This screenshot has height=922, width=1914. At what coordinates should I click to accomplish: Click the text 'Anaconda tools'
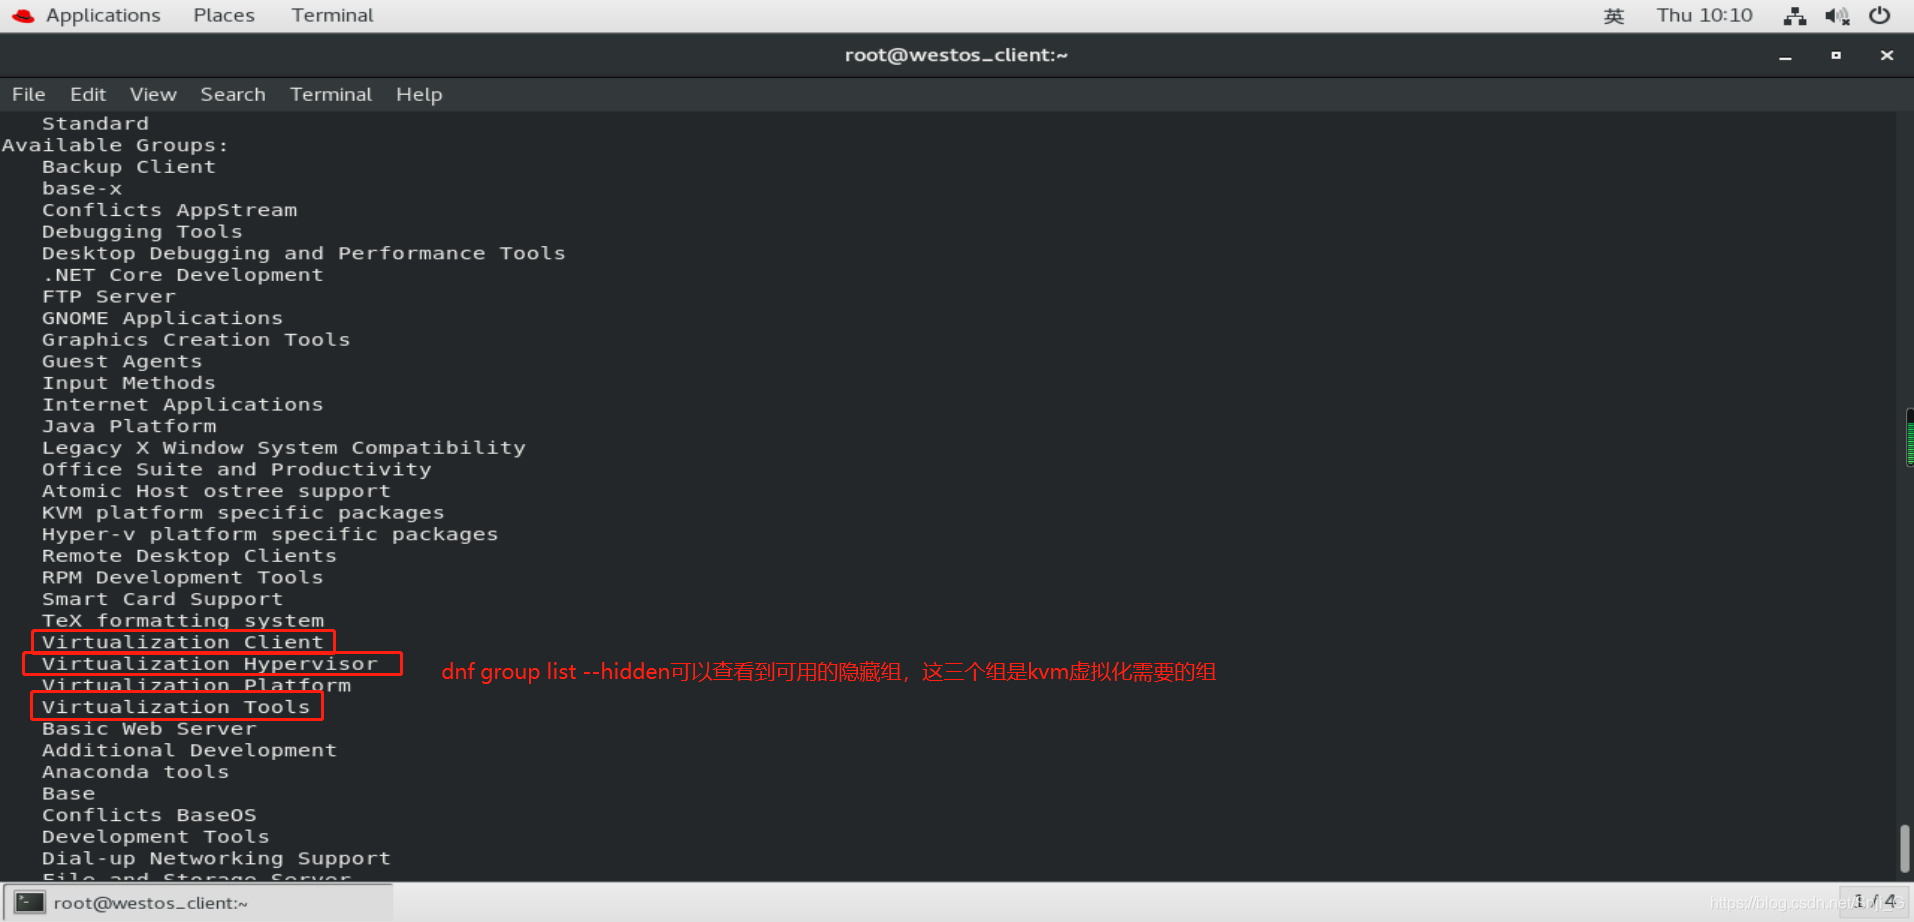pyautogui.click(x=135, y=772)
